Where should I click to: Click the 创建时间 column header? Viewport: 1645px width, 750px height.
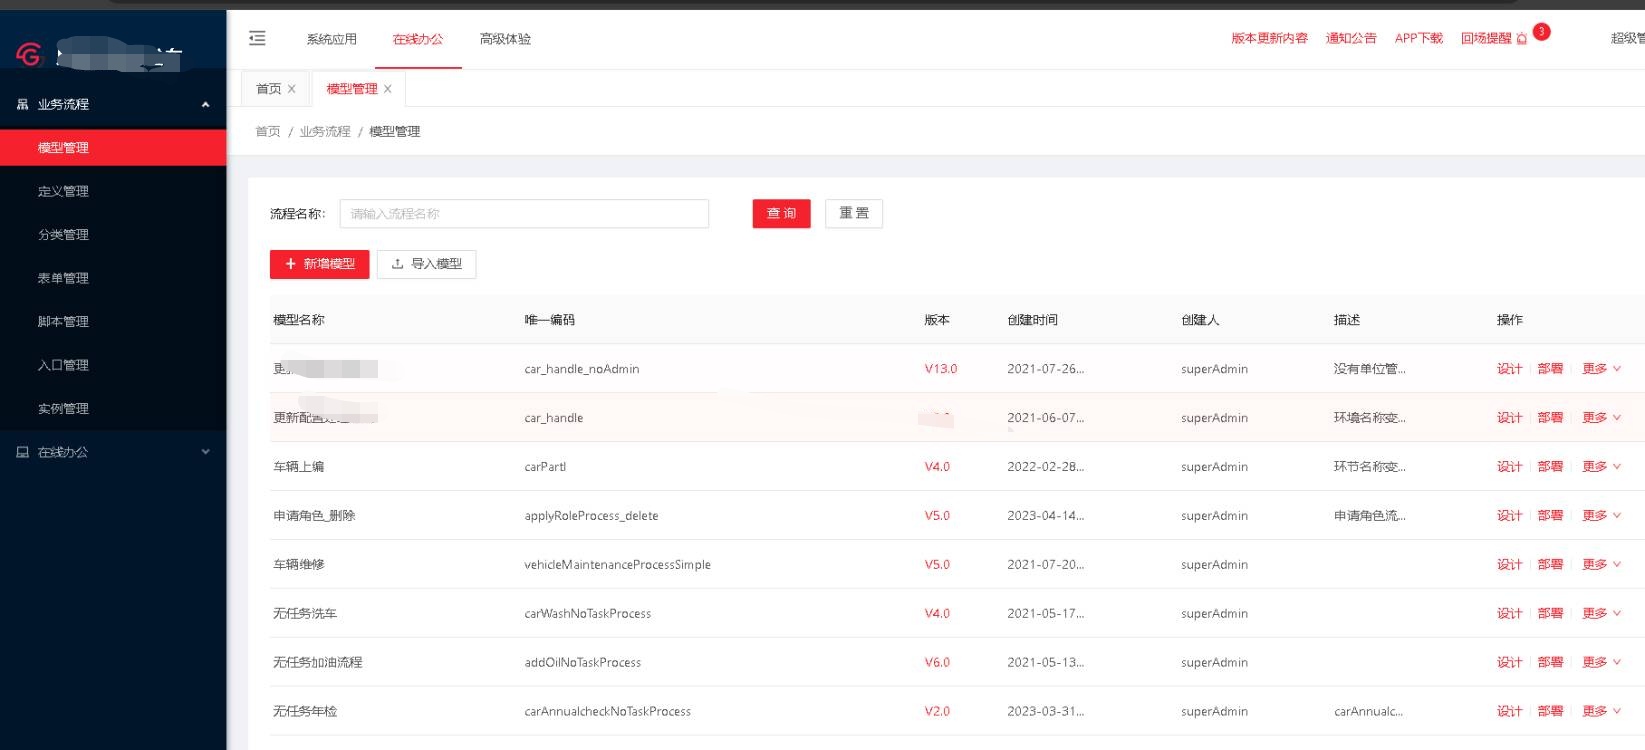[x=1032, y=320]
